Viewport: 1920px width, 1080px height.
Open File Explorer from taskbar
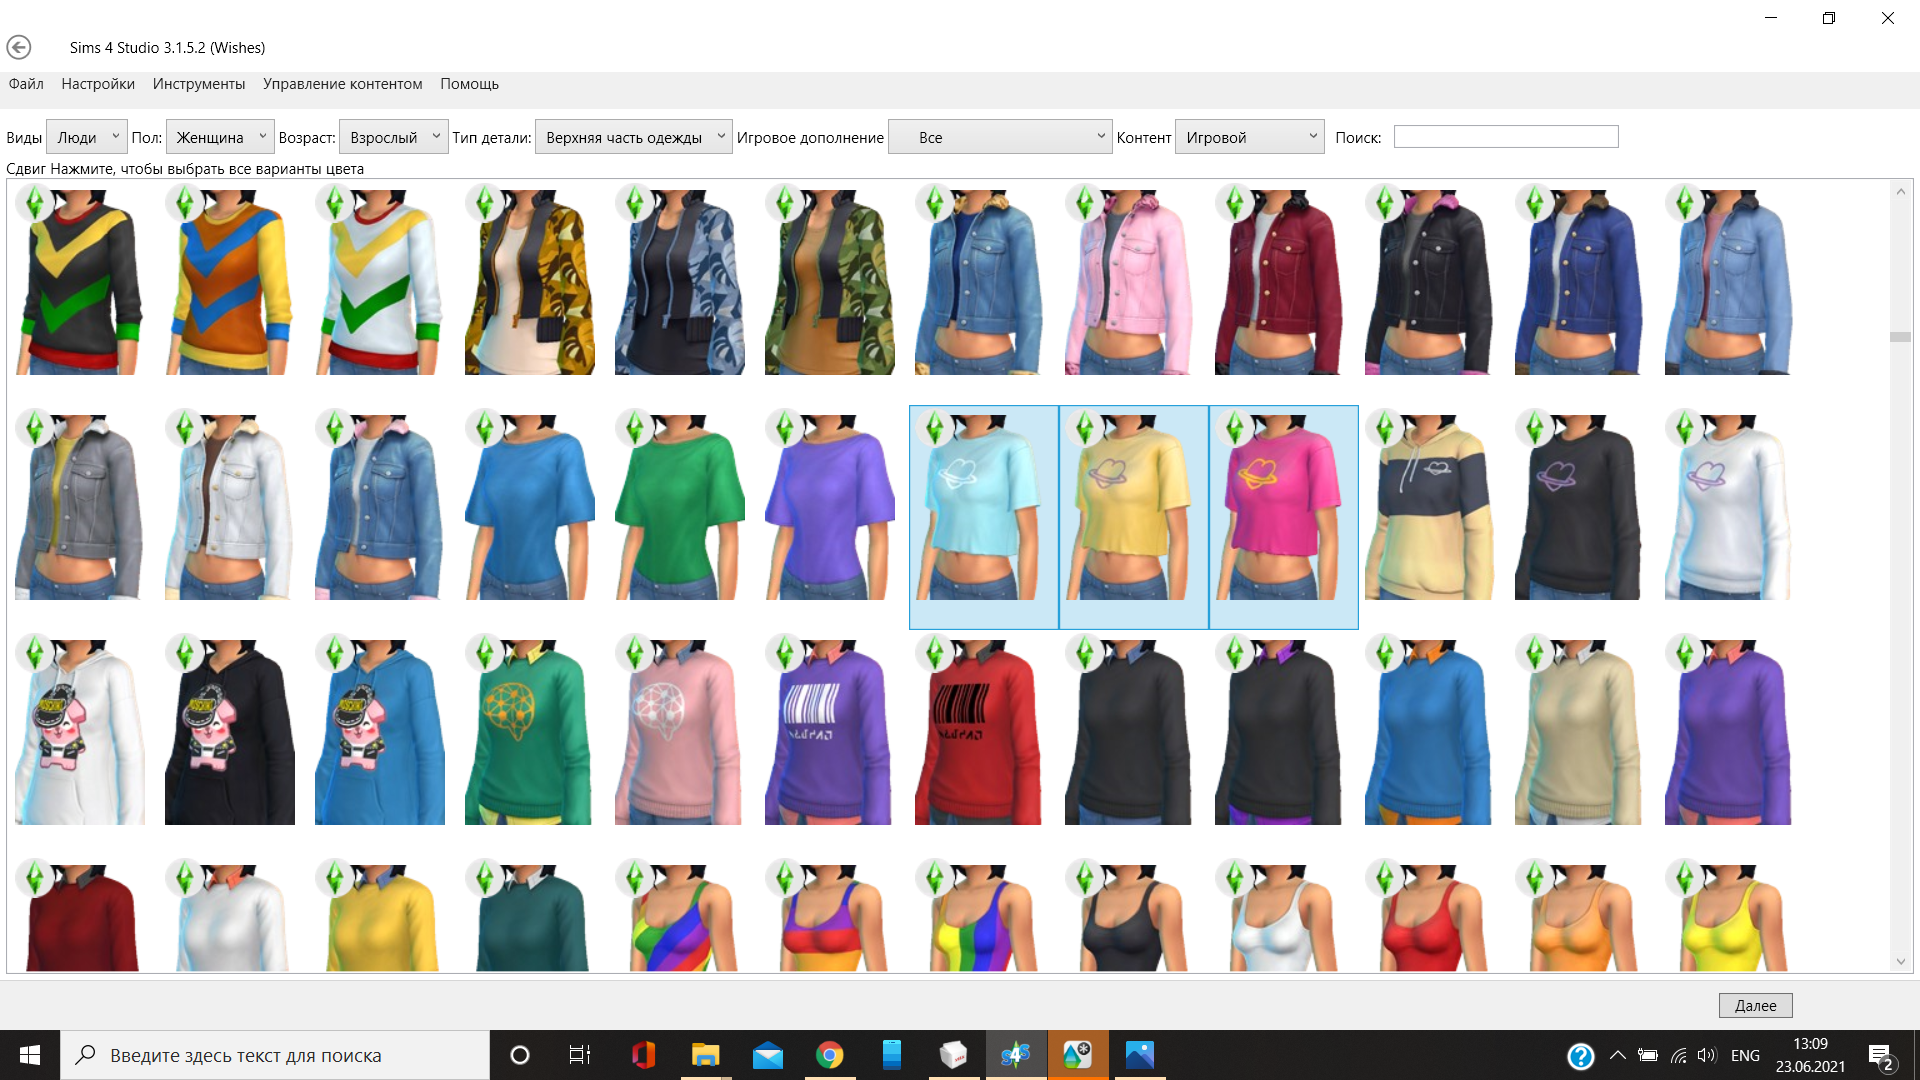pos(705,1055)
